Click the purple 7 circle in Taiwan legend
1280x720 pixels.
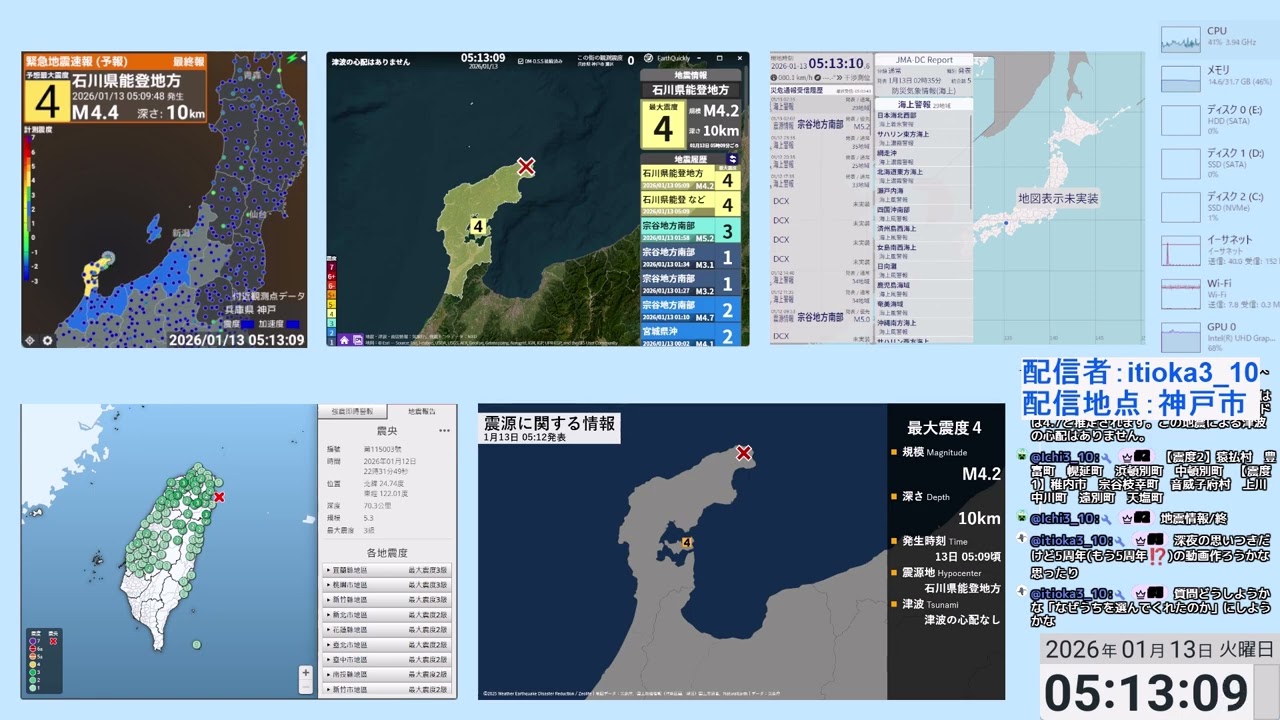[x=34, y=642]
